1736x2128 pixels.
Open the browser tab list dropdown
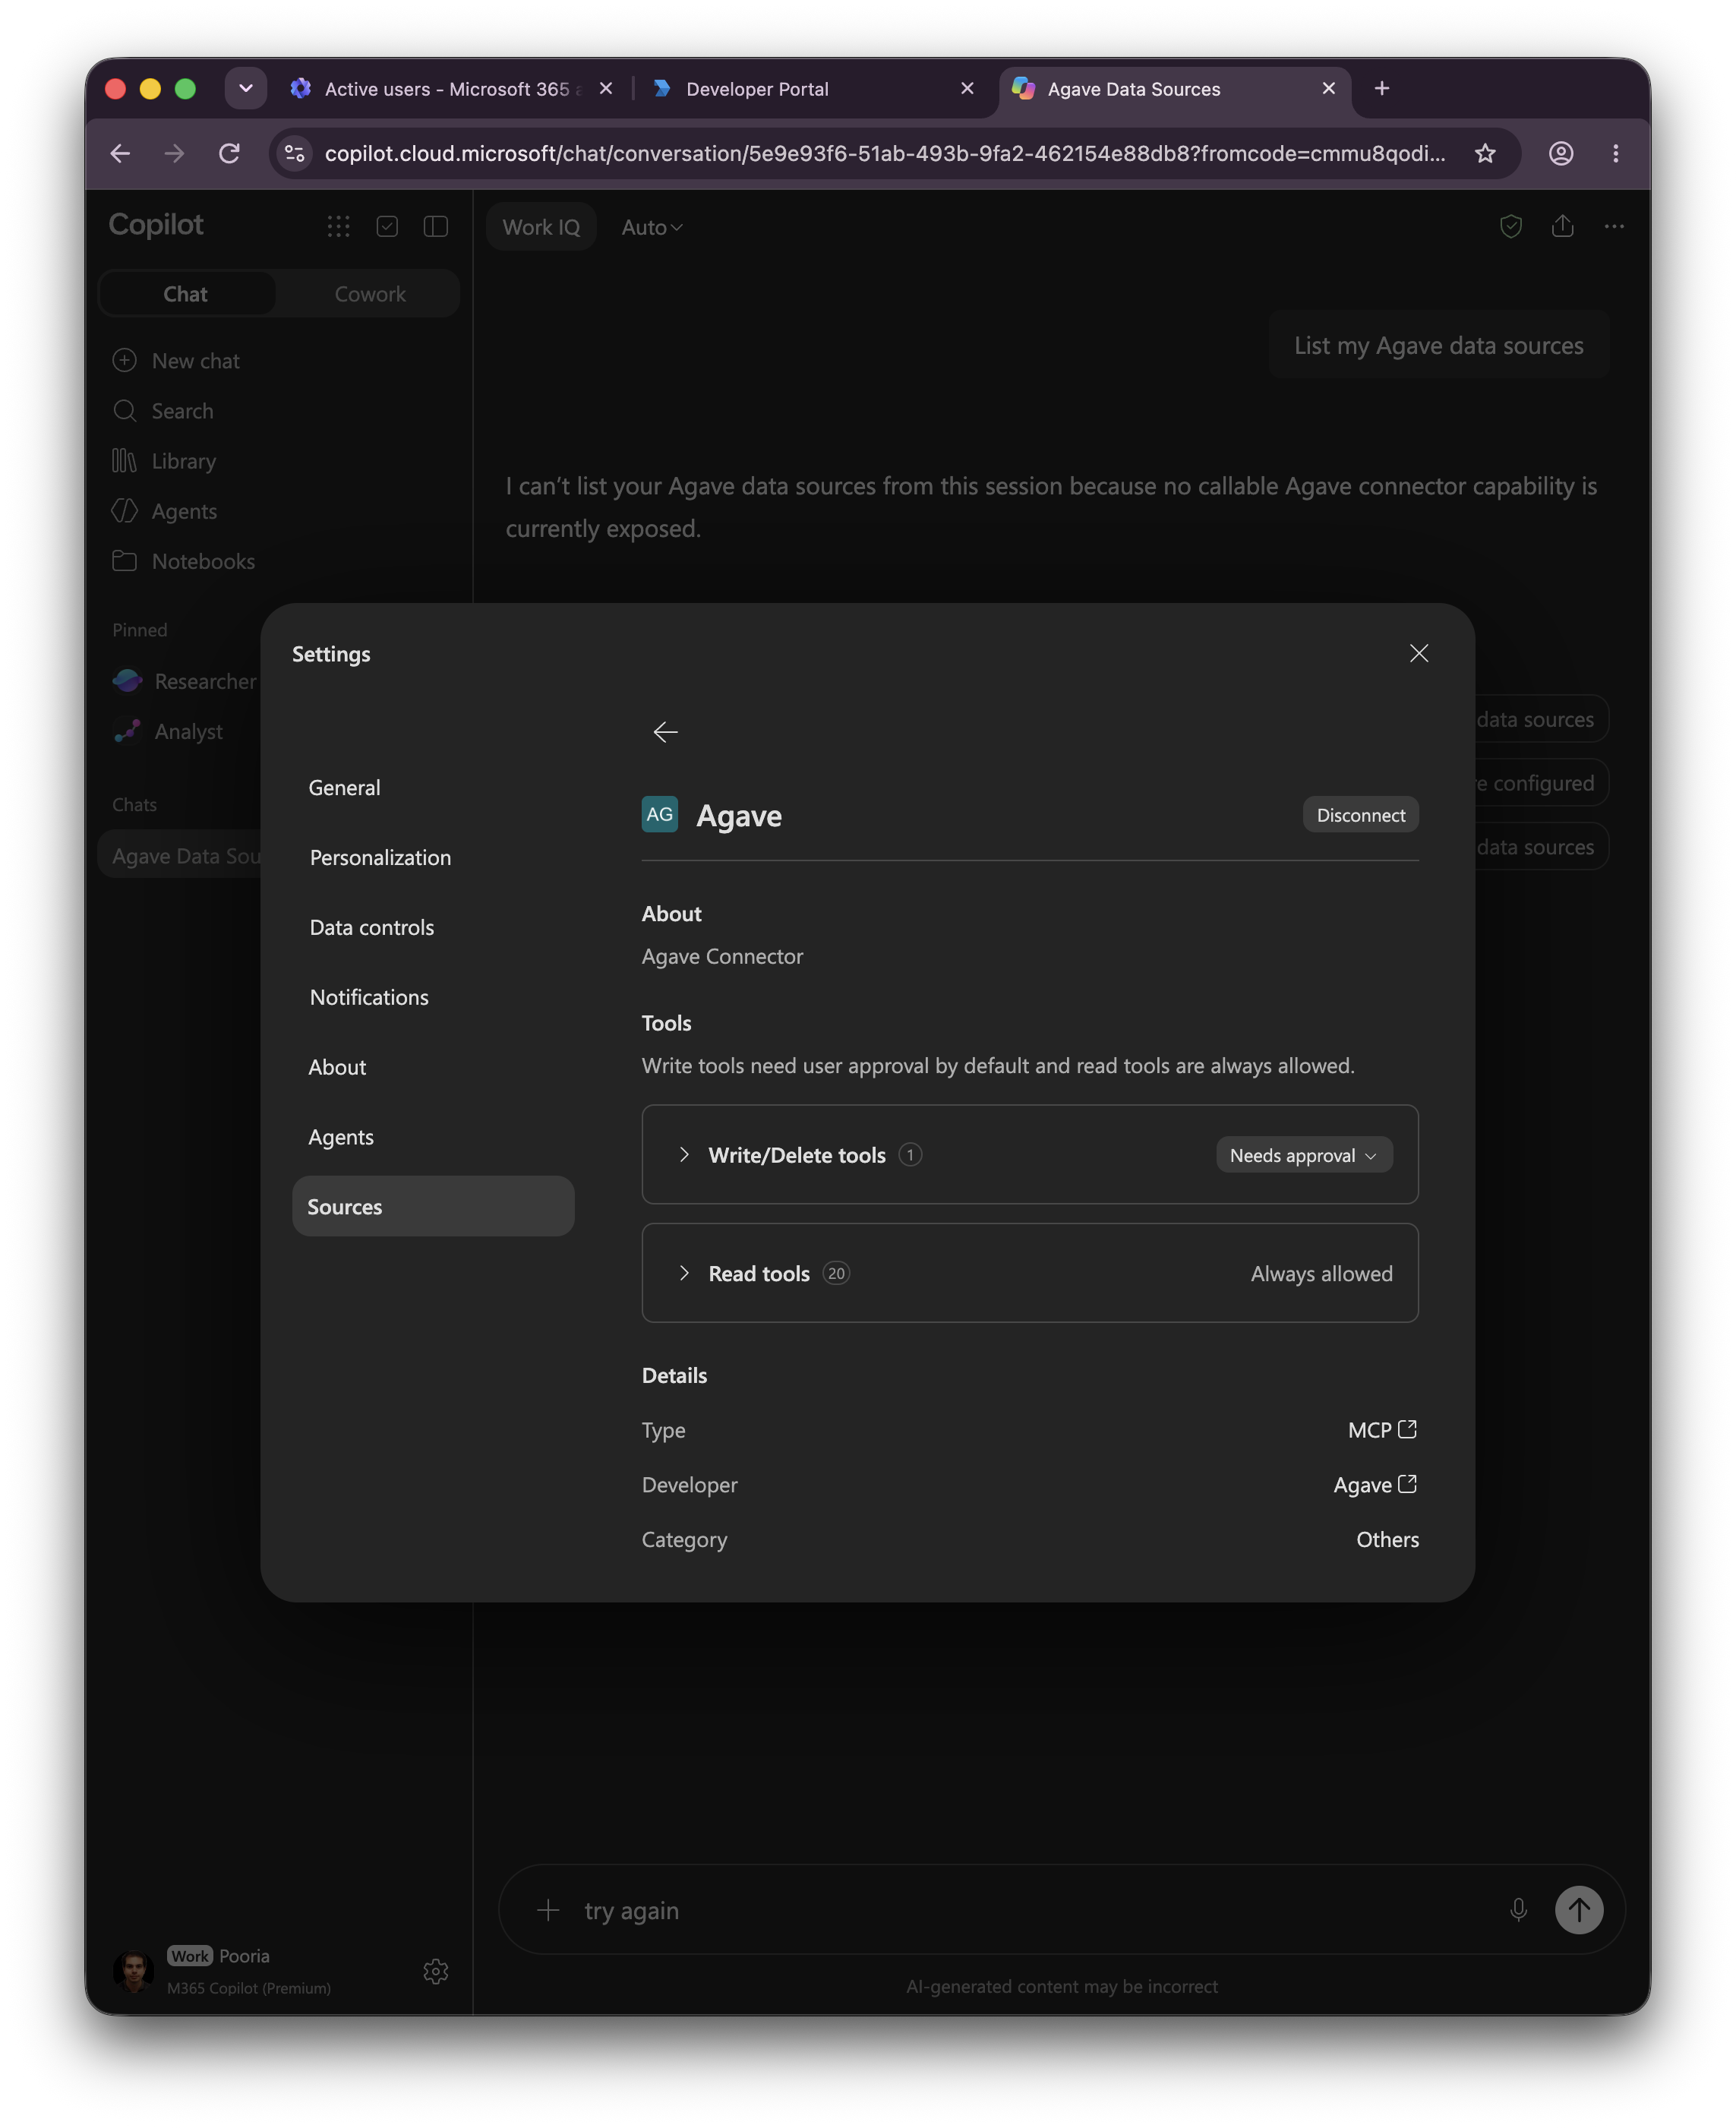point(246,88)
